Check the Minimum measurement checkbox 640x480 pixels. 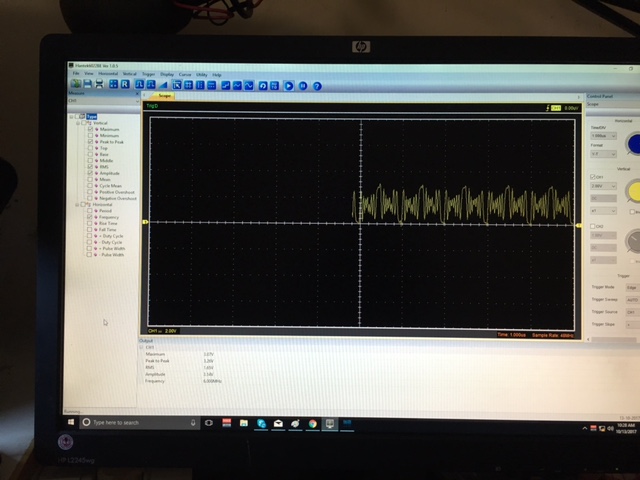[91, 135]
